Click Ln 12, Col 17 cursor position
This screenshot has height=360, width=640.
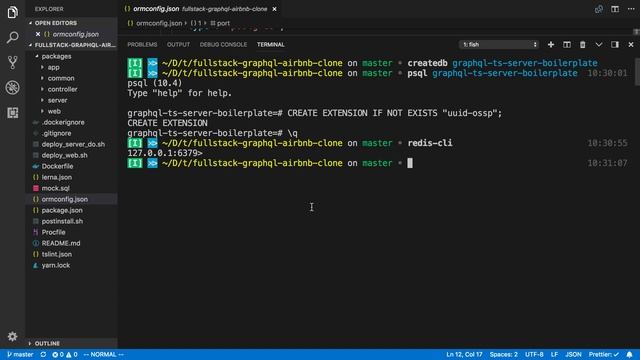(464, 355)
